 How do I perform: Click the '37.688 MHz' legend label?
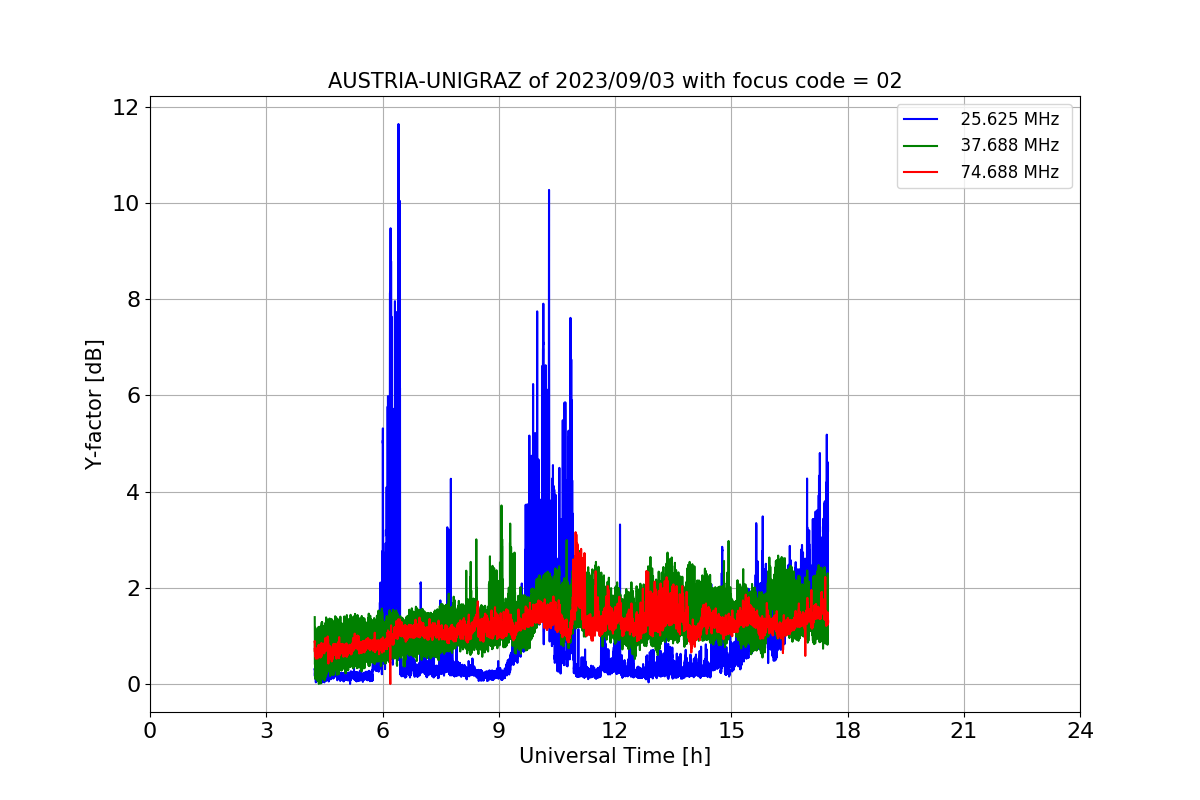(1009, 146)
